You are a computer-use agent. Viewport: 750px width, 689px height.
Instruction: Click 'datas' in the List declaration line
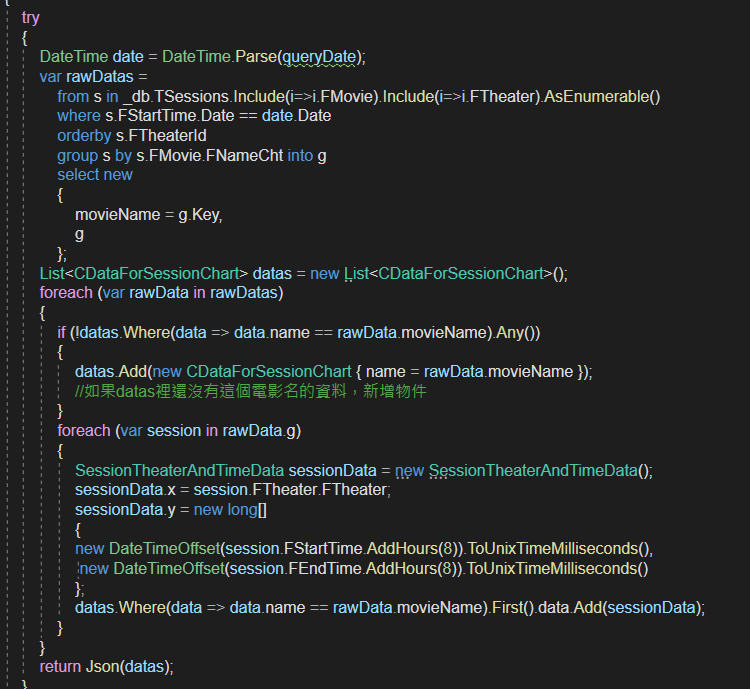click(x=272, y=274)
